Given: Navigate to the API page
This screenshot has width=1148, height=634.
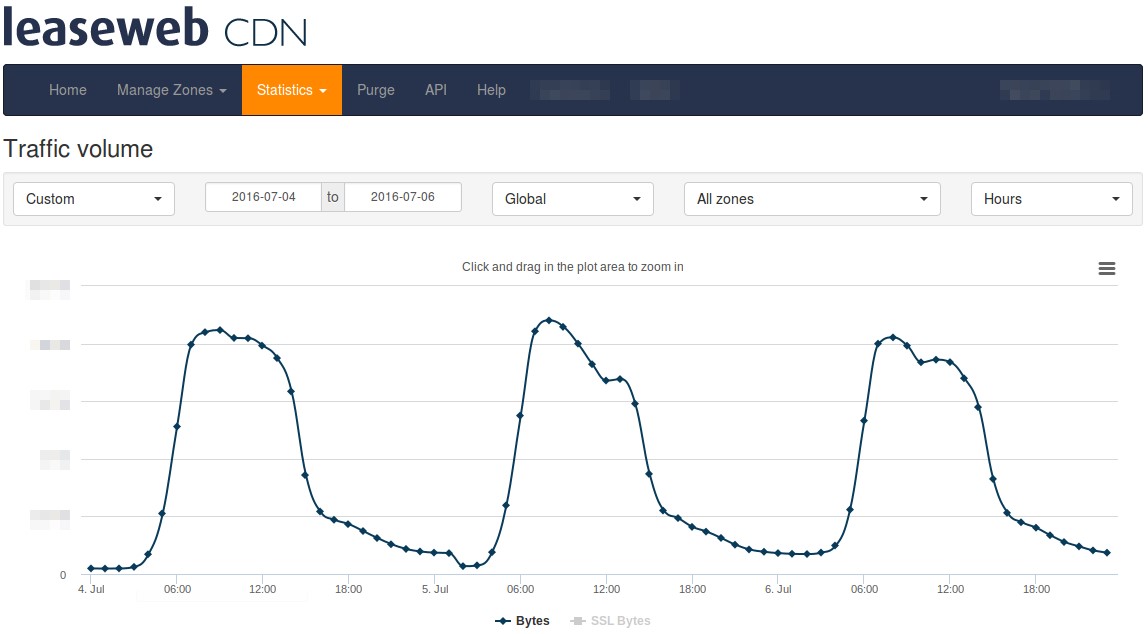Looking at the screenshot, I should coord(436,90).
